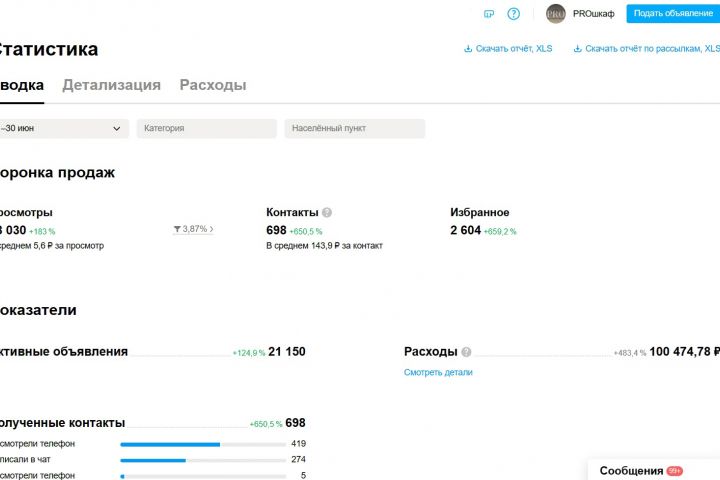Open the Категория filter field
The image size is (720, 480).
[206, 129]
